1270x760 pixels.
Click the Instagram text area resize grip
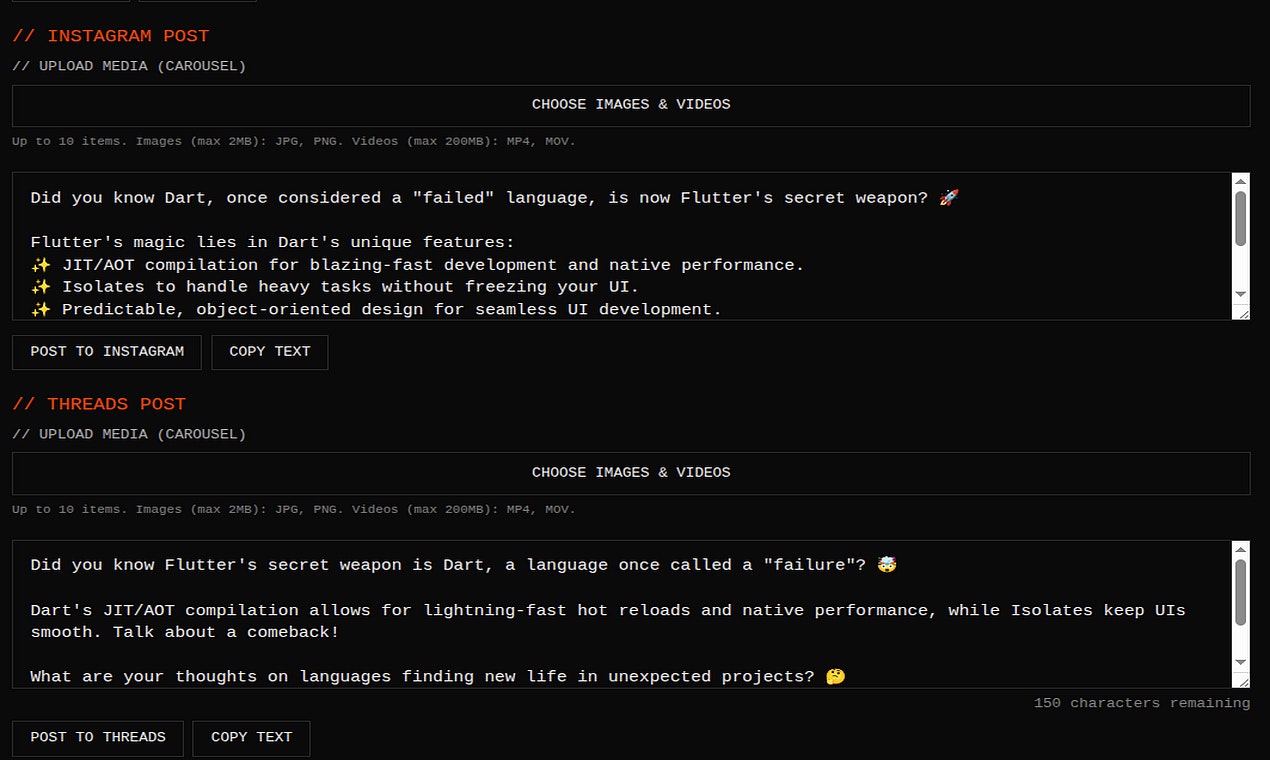click(1242, 312)
